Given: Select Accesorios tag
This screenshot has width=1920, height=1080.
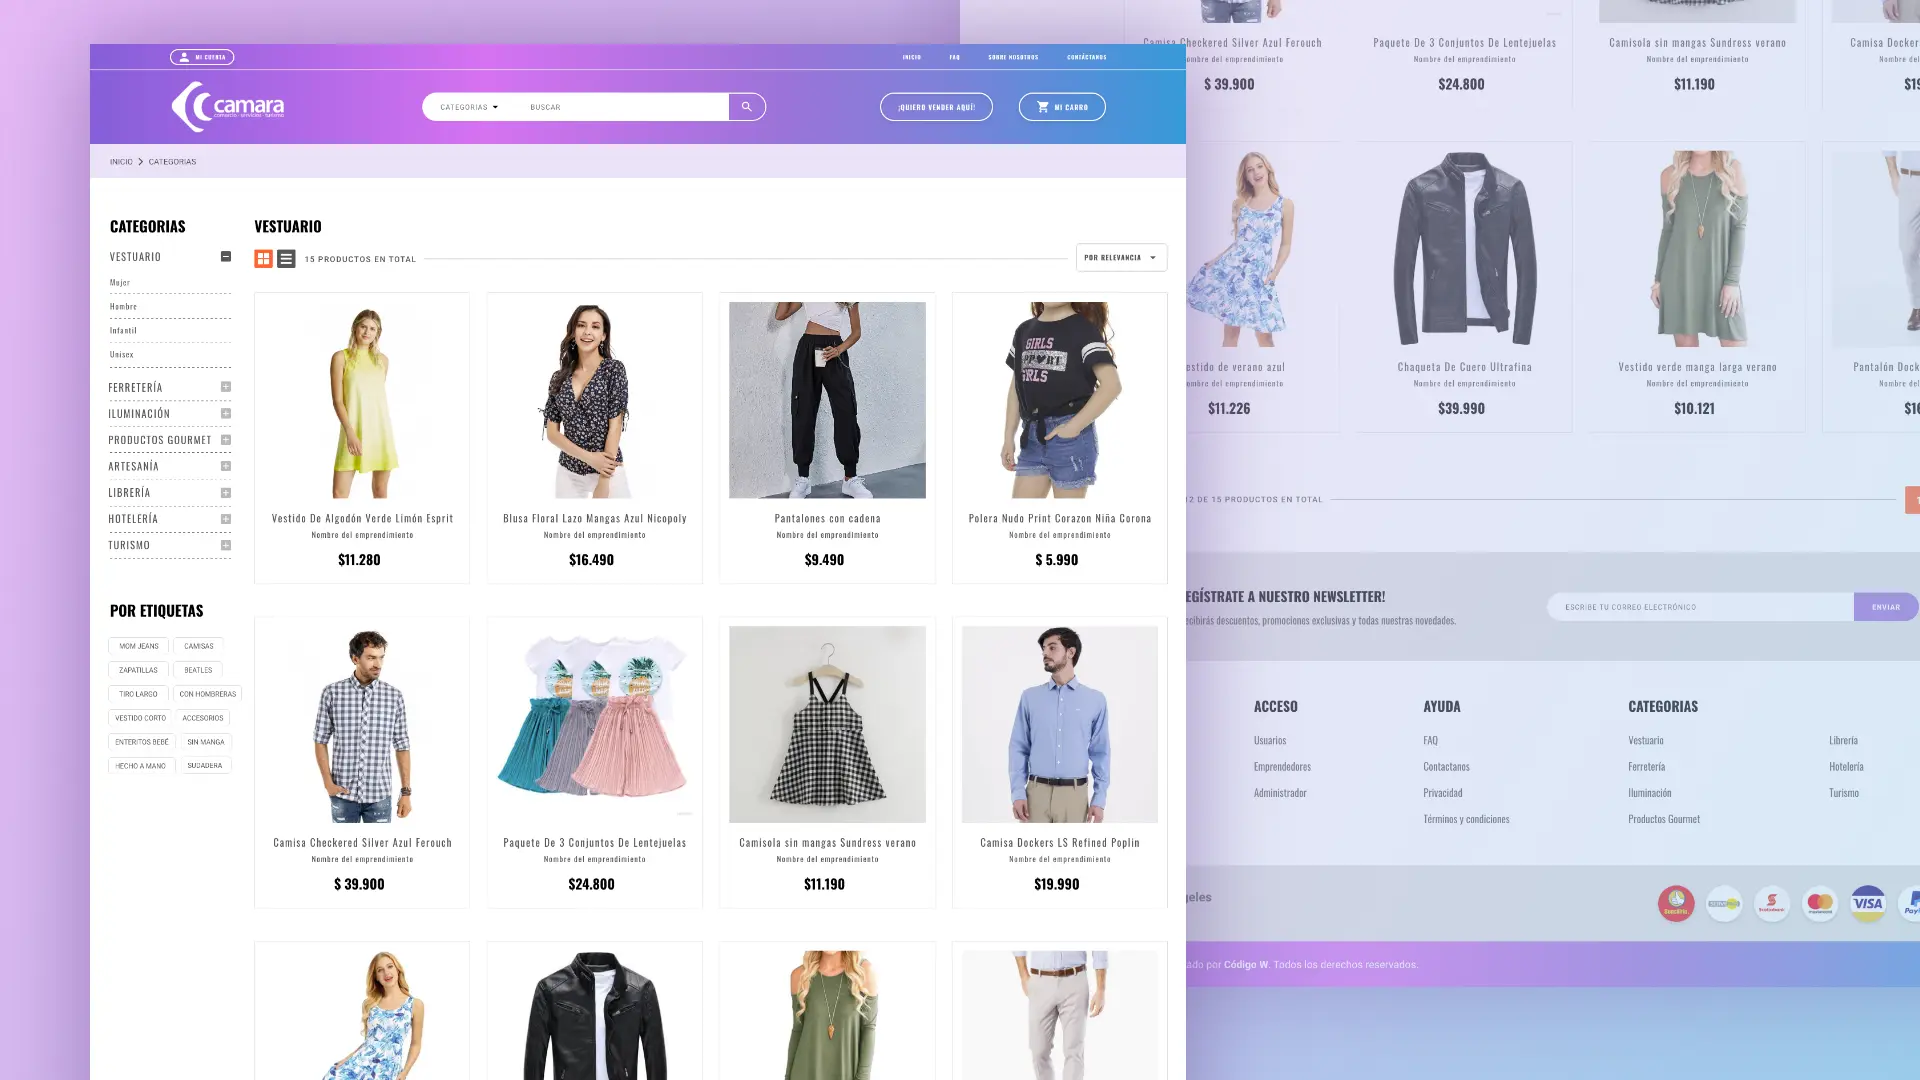Looking at the screenshot, I should point(203,718).
